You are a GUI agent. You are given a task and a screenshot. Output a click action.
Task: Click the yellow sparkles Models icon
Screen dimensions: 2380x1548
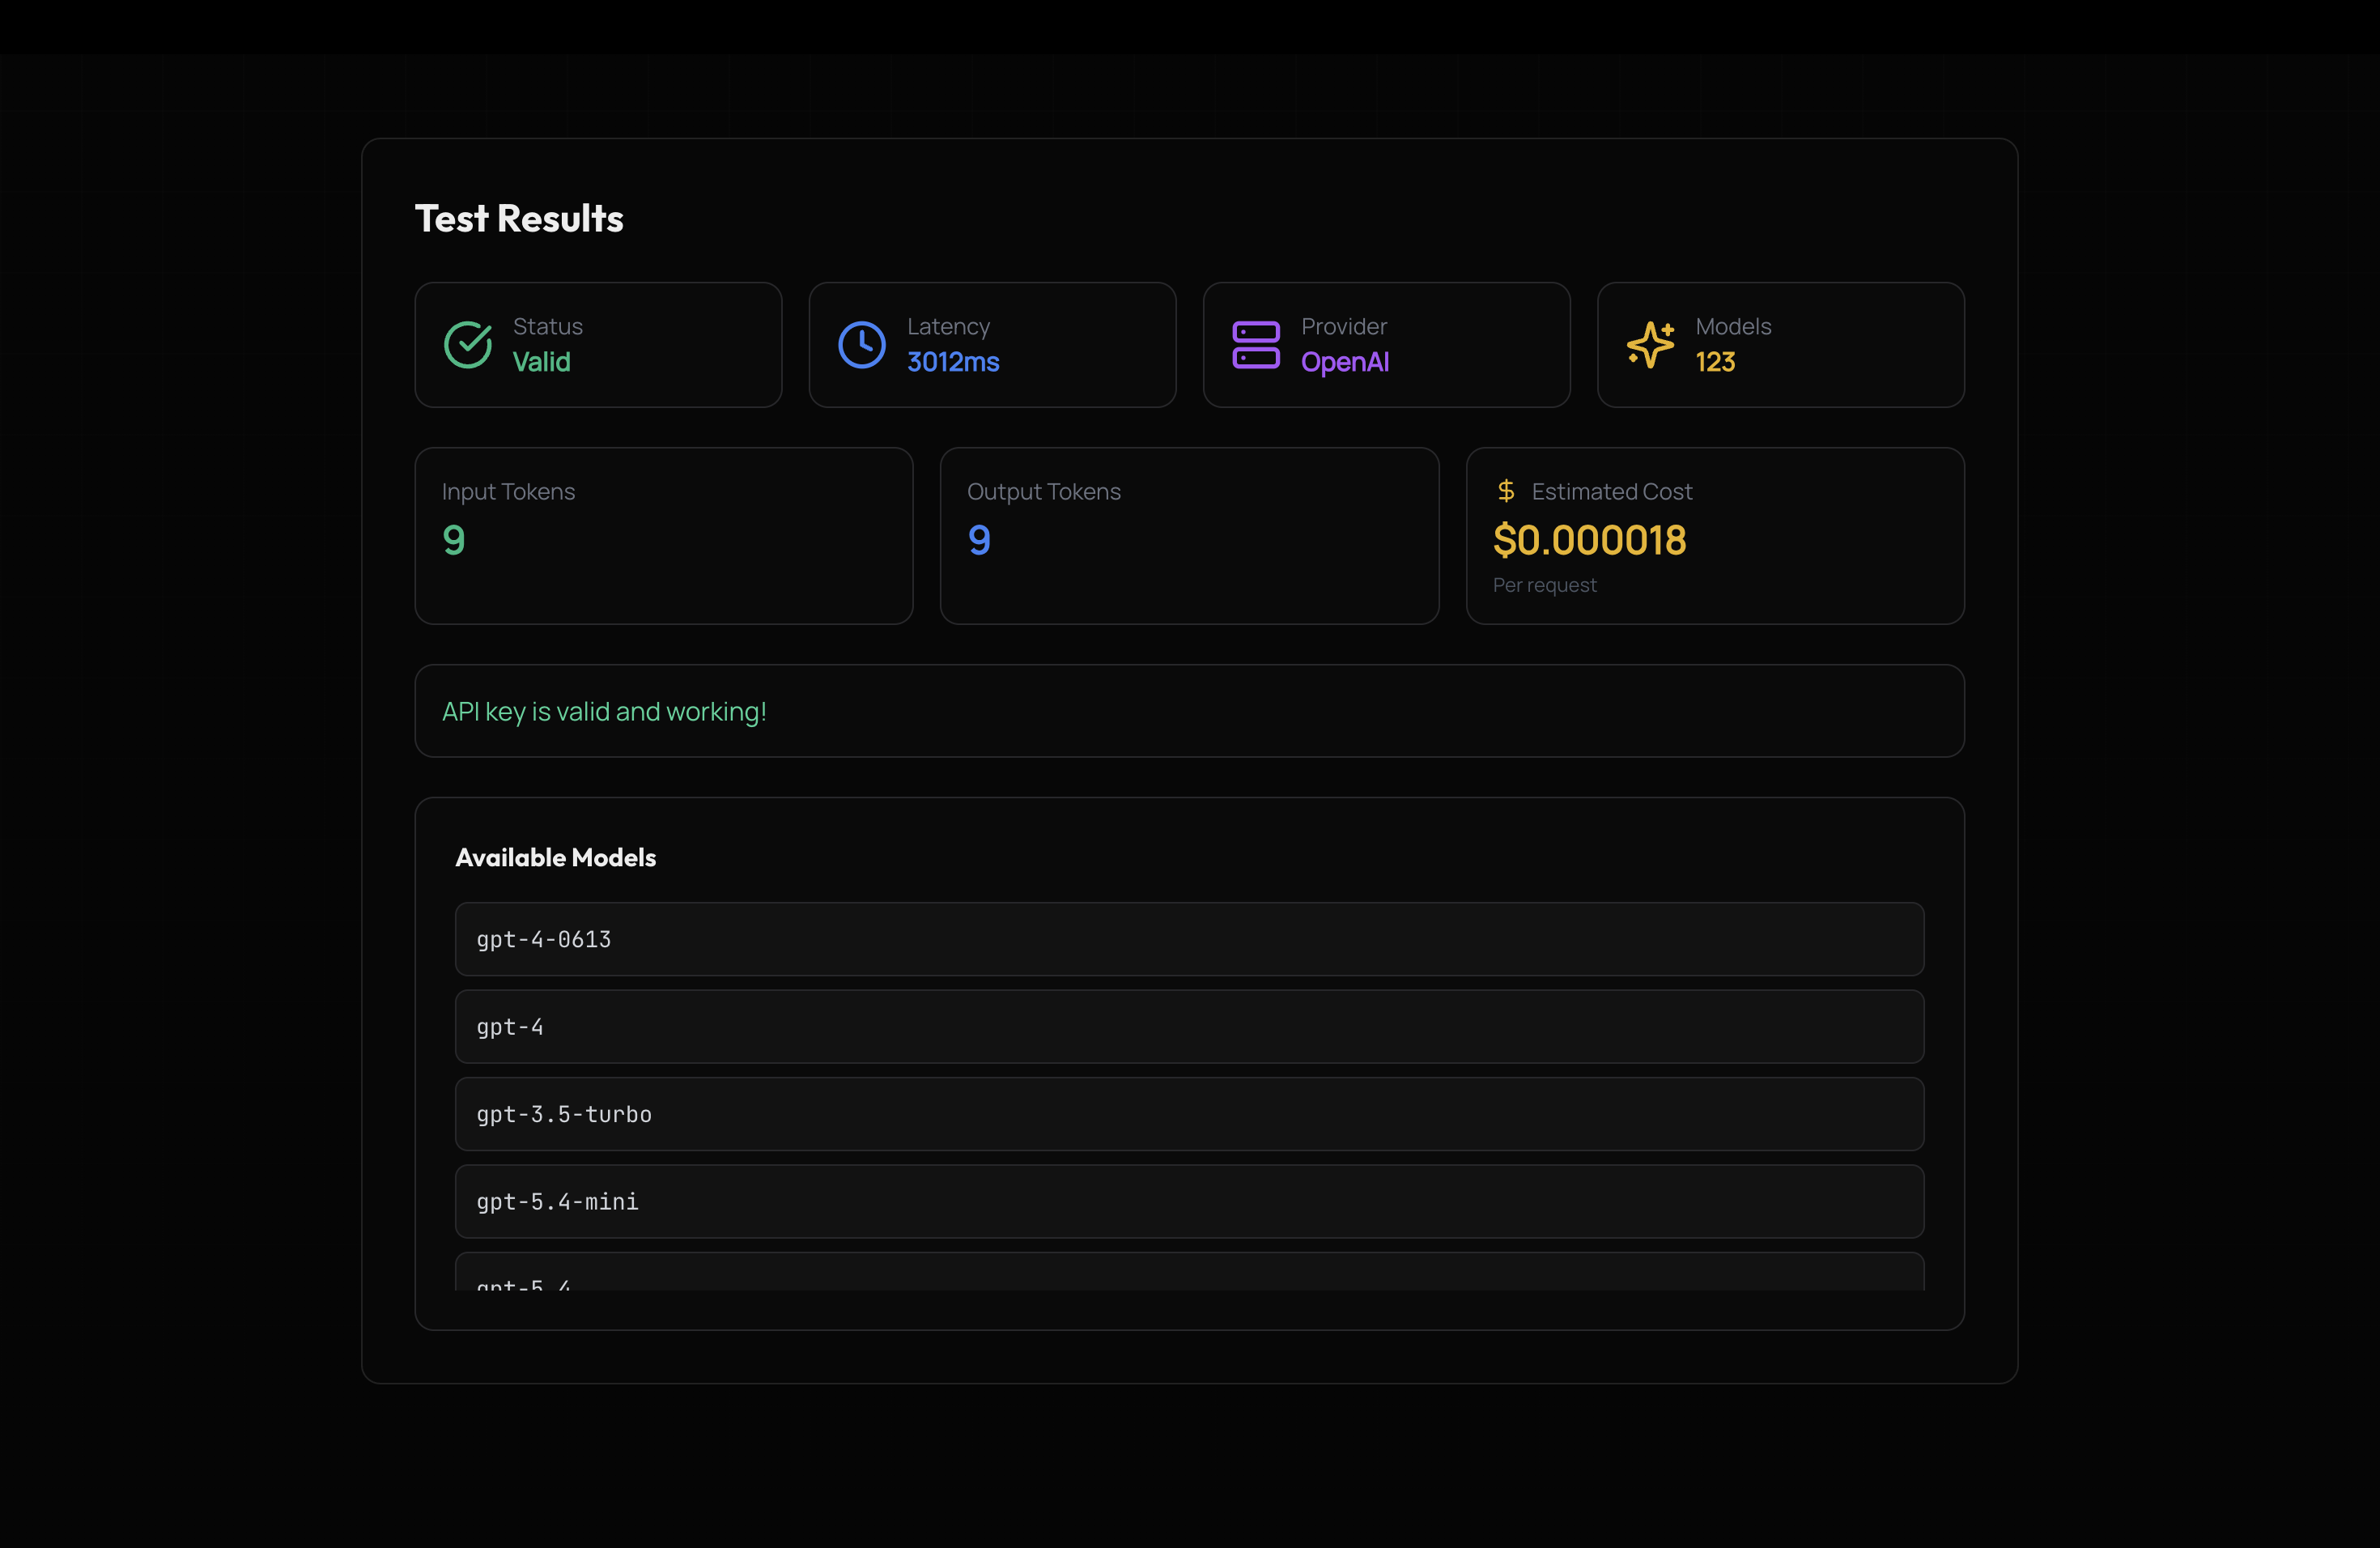[x=1649, y=345]
